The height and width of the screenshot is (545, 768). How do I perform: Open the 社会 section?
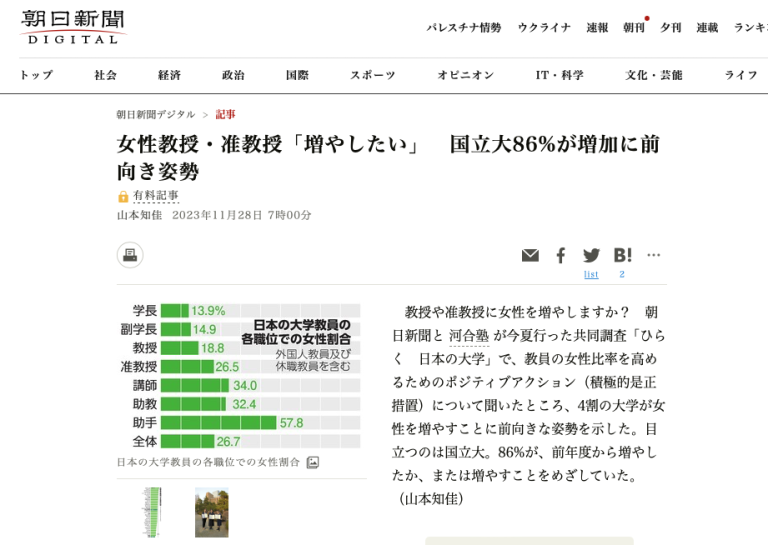coord(106,75)
